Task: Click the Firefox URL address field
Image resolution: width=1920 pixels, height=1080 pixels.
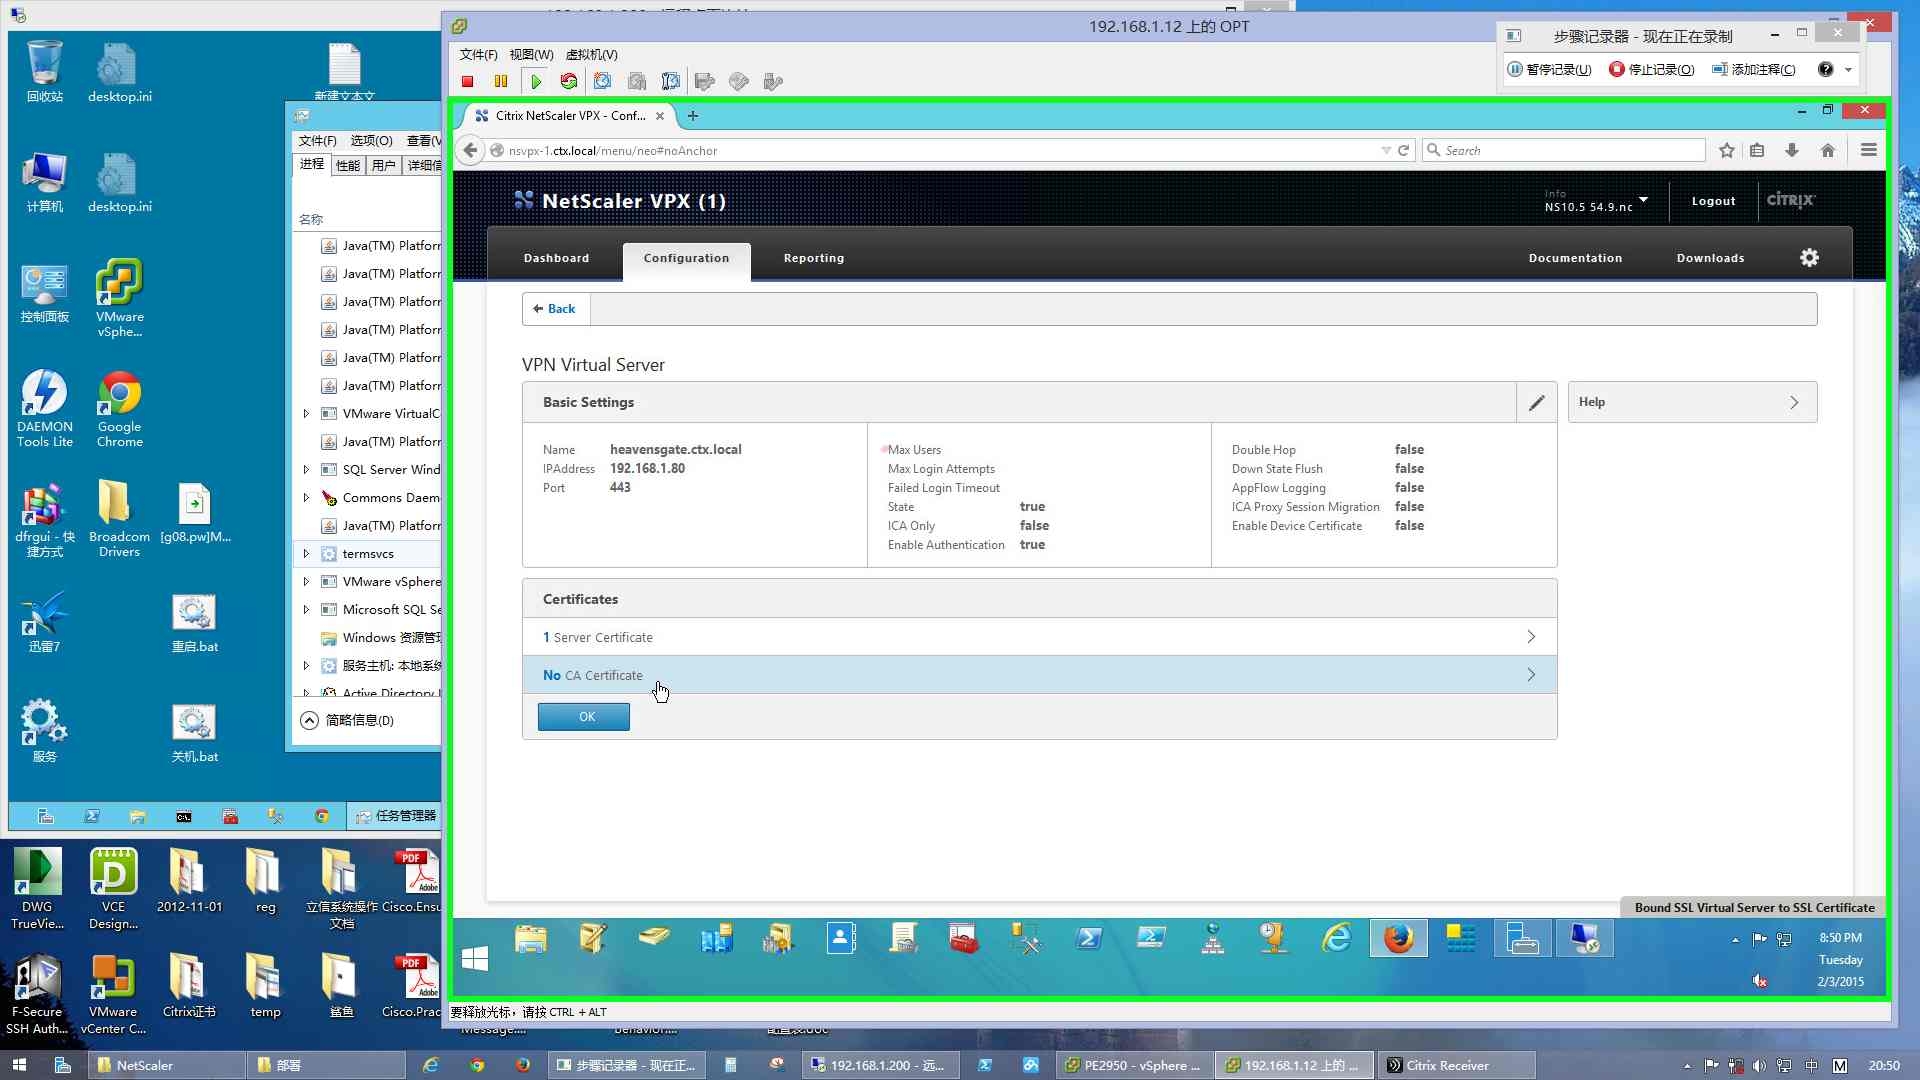Action: click(935, 151)
